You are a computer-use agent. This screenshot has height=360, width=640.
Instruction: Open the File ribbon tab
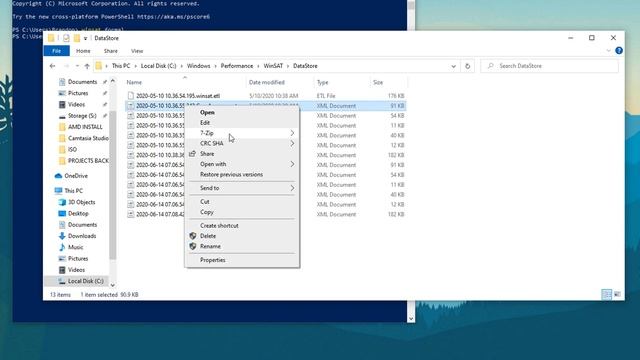[x=56, y=51]
